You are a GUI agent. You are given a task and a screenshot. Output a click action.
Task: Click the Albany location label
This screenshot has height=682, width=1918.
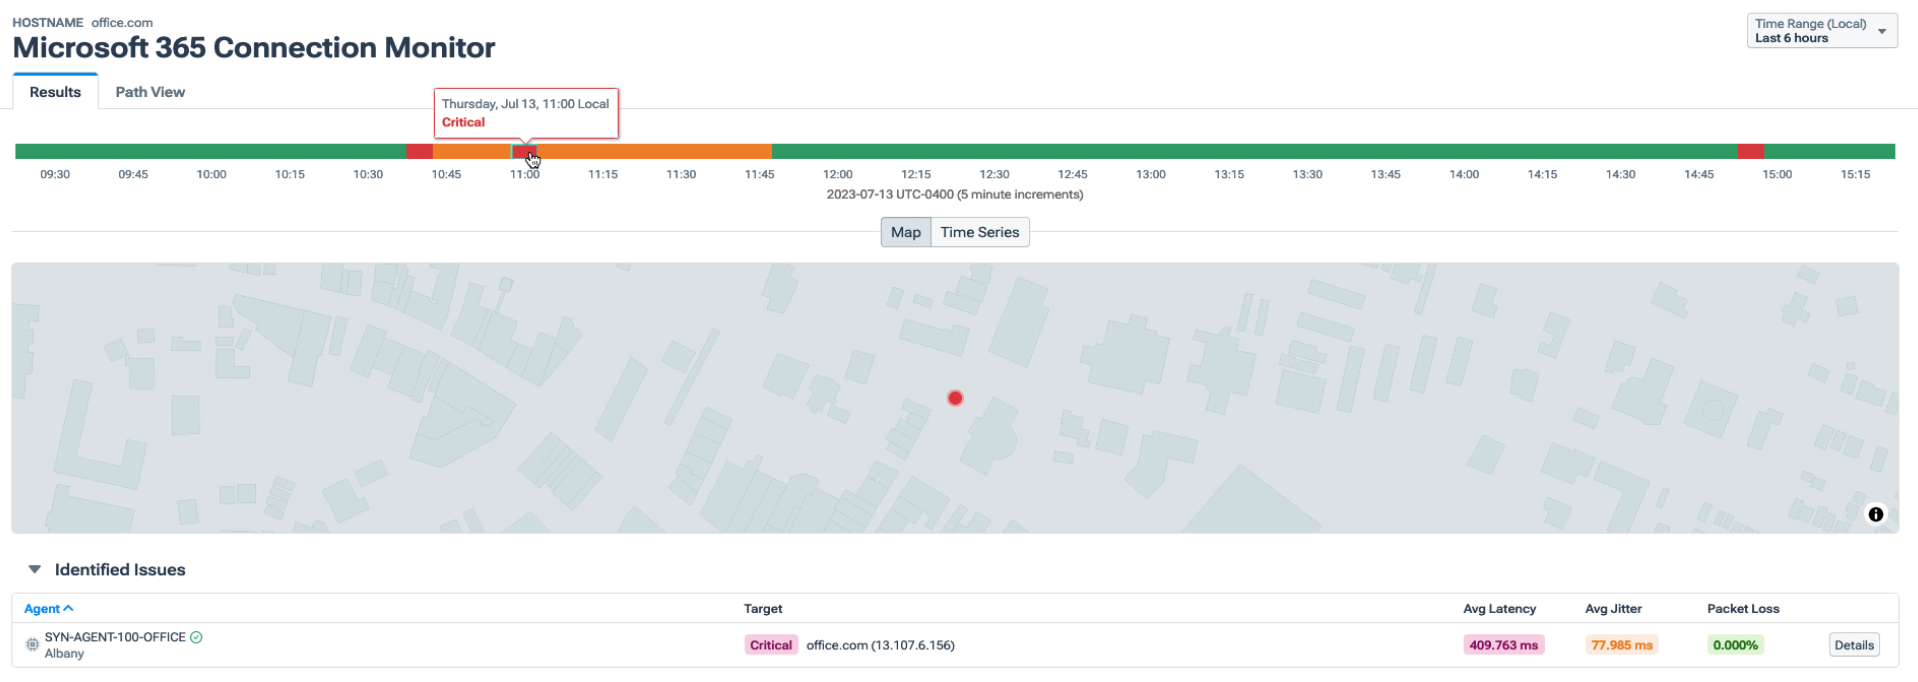coord(64,653)
